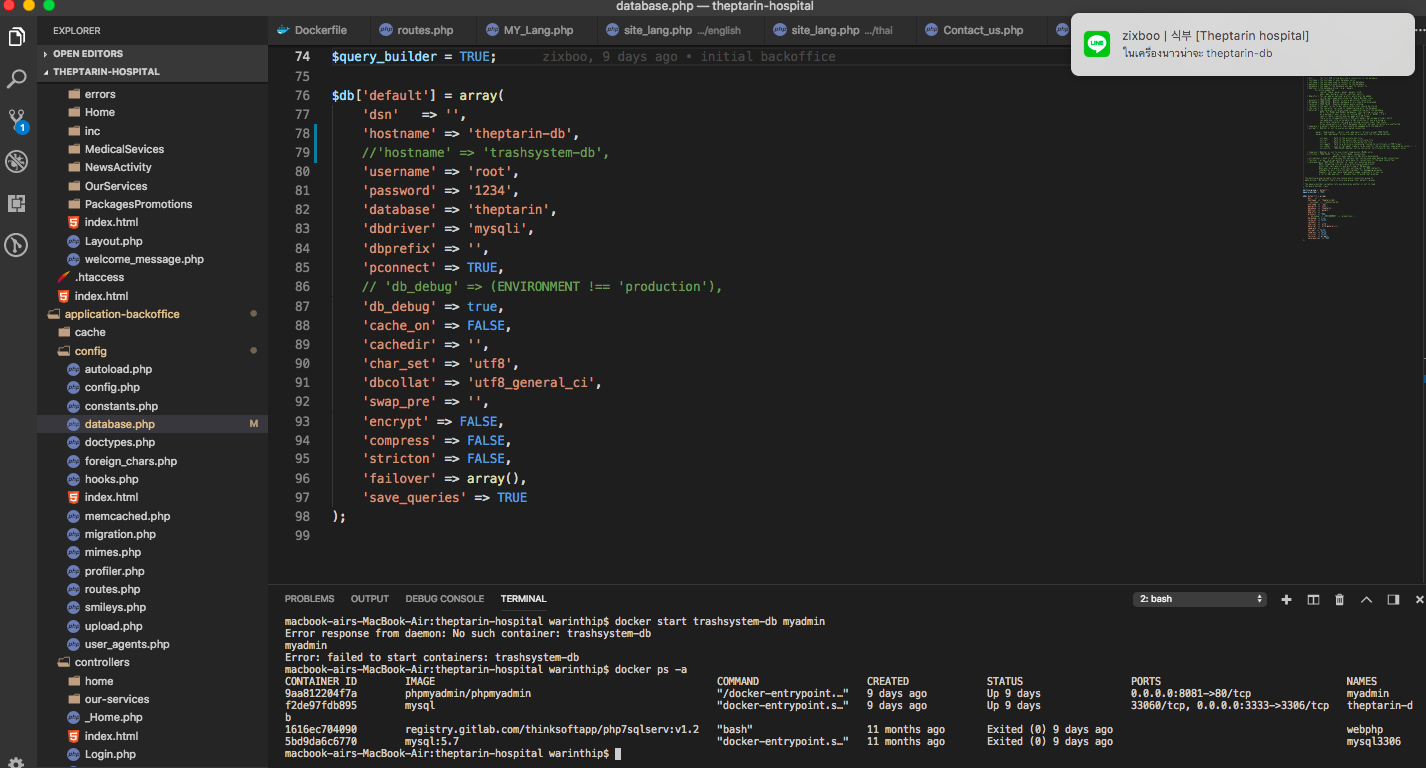The height and width of the screenshot is (768, 1426).
Task: Select terminal from 2: bash dropdown
Action: (1200, 599)
